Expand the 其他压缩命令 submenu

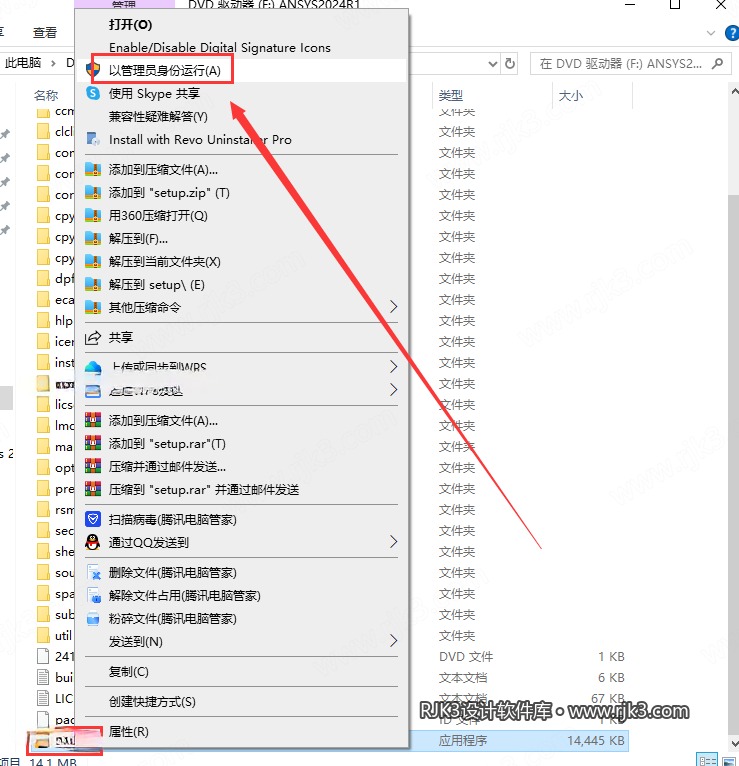394,307
